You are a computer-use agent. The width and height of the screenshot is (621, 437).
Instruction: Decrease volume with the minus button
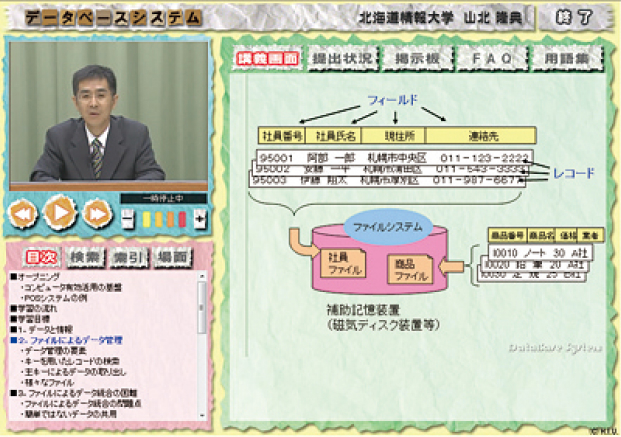pyautogui.click(x=127, y=216)
